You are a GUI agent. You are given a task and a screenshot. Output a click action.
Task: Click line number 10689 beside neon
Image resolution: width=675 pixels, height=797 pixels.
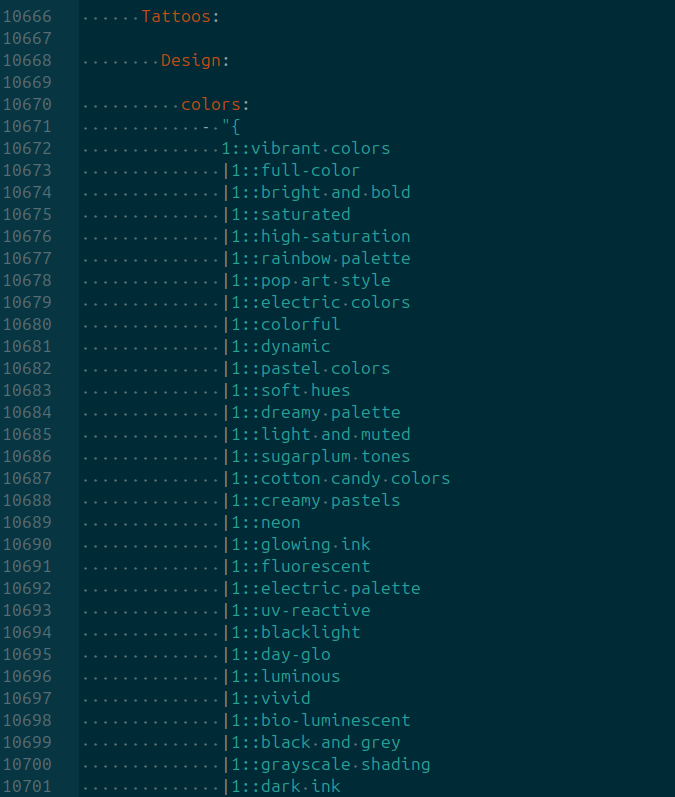tap(27, 523)
